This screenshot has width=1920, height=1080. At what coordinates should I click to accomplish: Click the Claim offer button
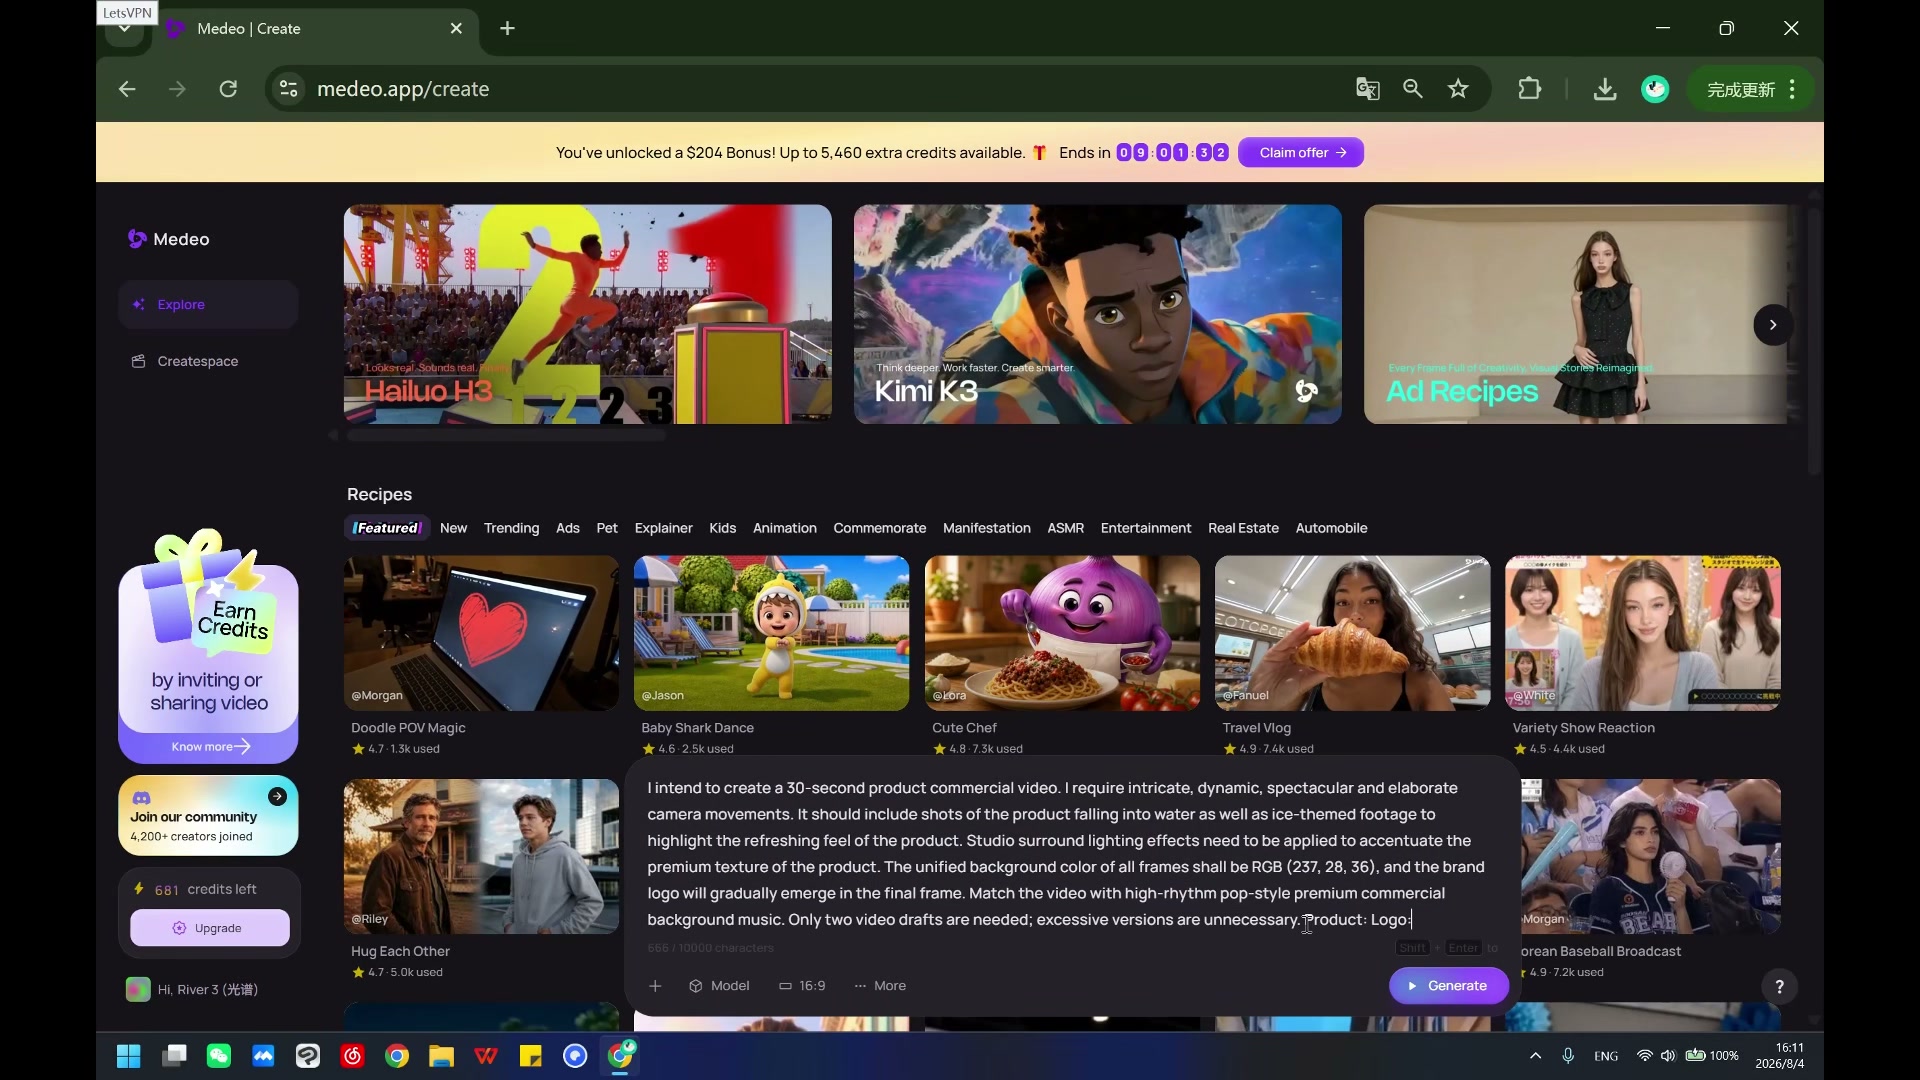click(x=1300, y=152)
